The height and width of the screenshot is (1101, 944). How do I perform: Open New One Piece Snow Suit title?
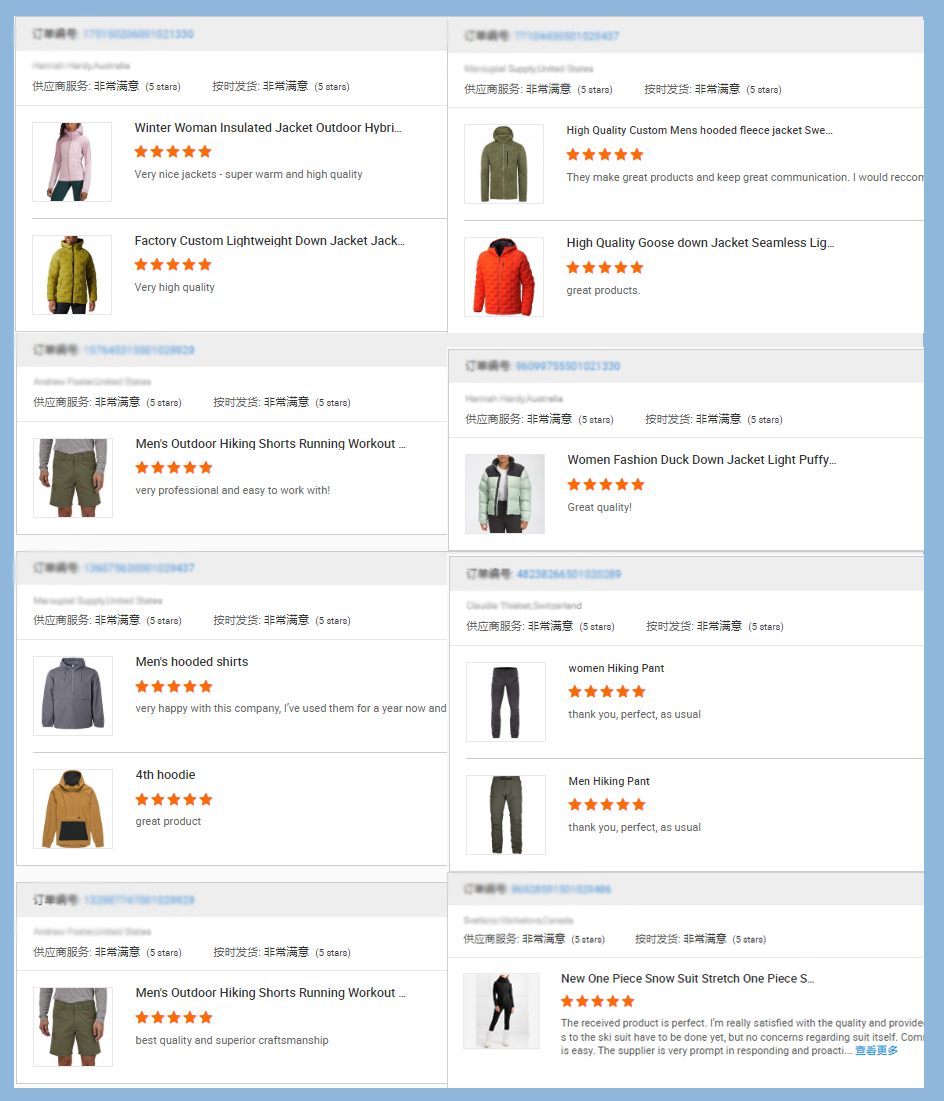pyautogui.click(x=687, y=979)
